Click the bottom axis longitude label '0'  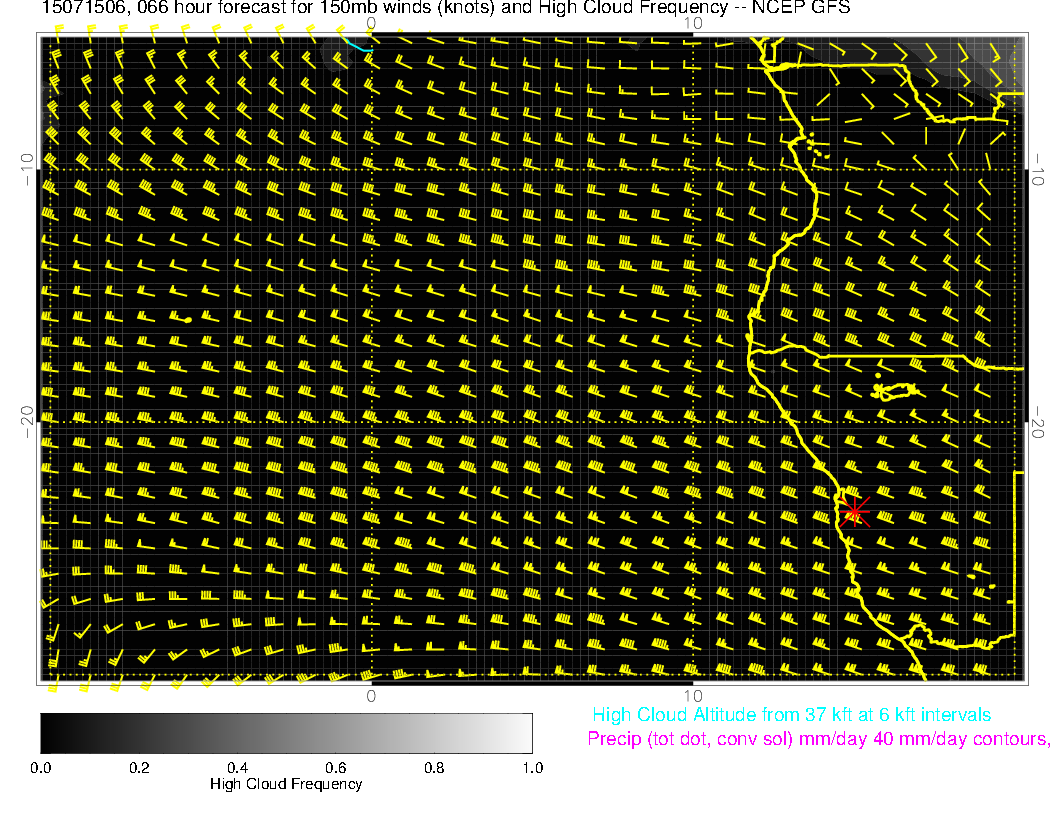tap(370, 695)
